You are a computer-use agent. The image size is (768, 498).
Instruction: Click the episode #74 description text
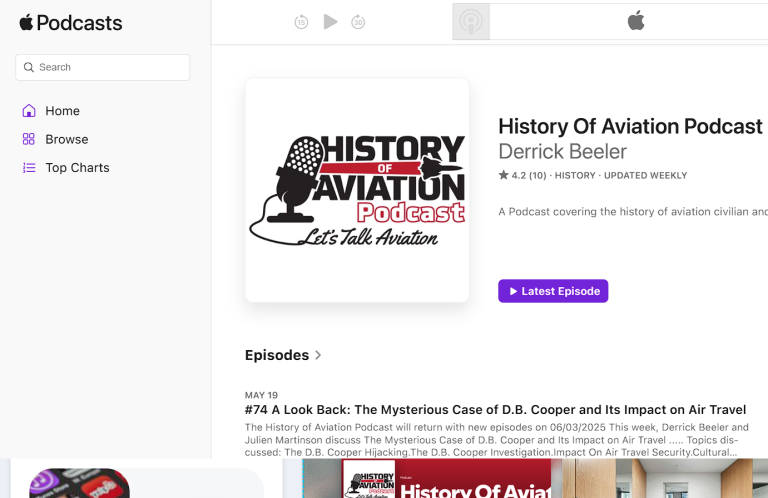click(x=497, y=440)
